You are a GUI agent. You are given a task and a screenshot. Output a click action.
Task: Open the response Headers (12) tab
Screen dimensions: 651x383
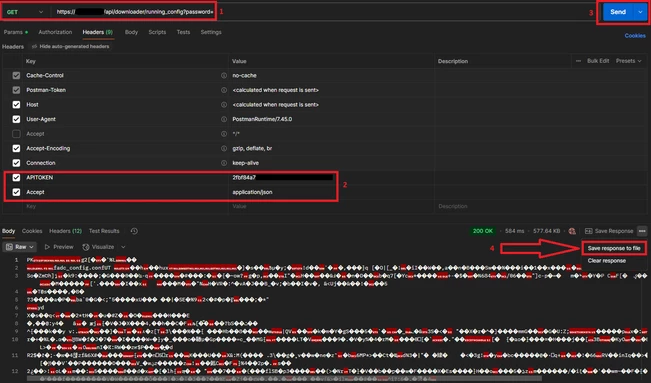click(65, 231)
